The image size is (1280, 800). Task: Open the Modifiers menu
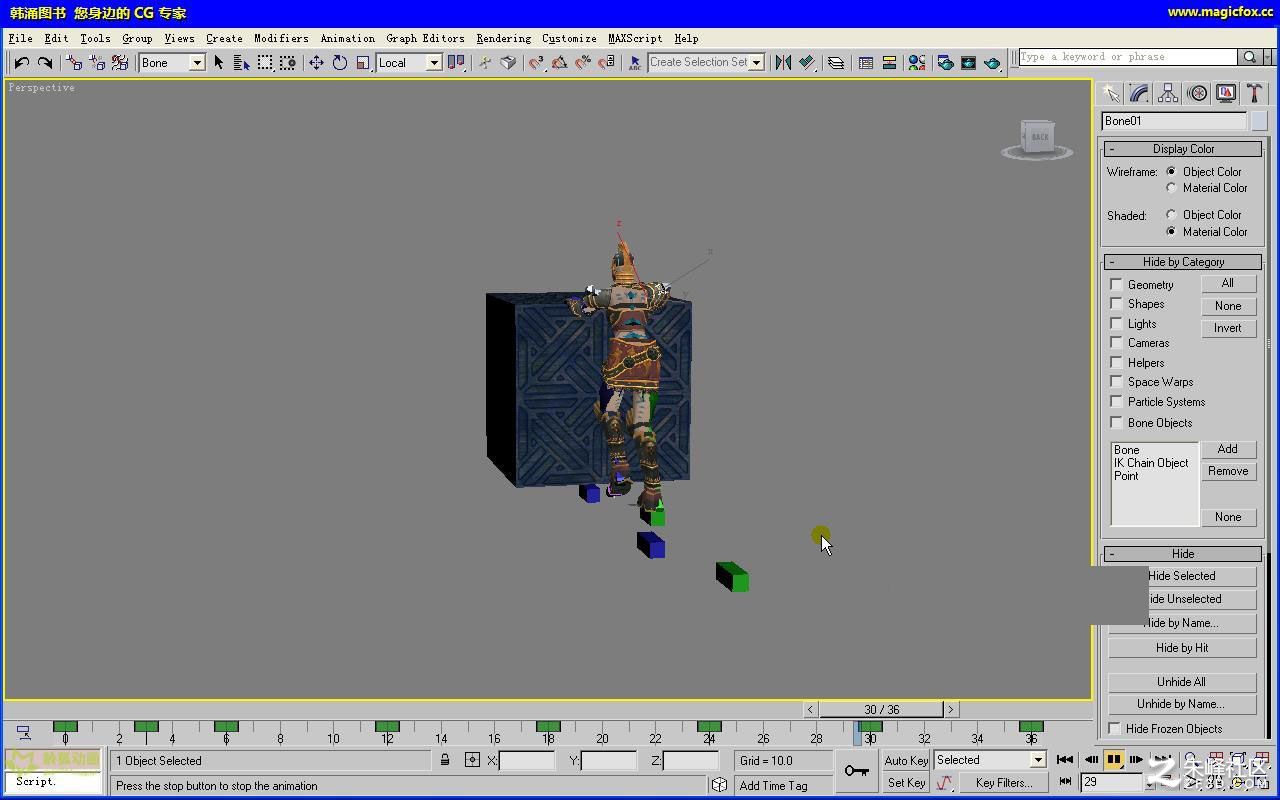click(x=281, y=38)
